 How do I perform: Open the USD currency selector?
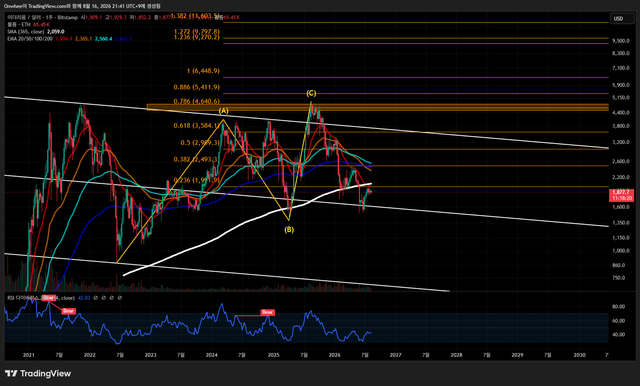(x=622, y=18)
